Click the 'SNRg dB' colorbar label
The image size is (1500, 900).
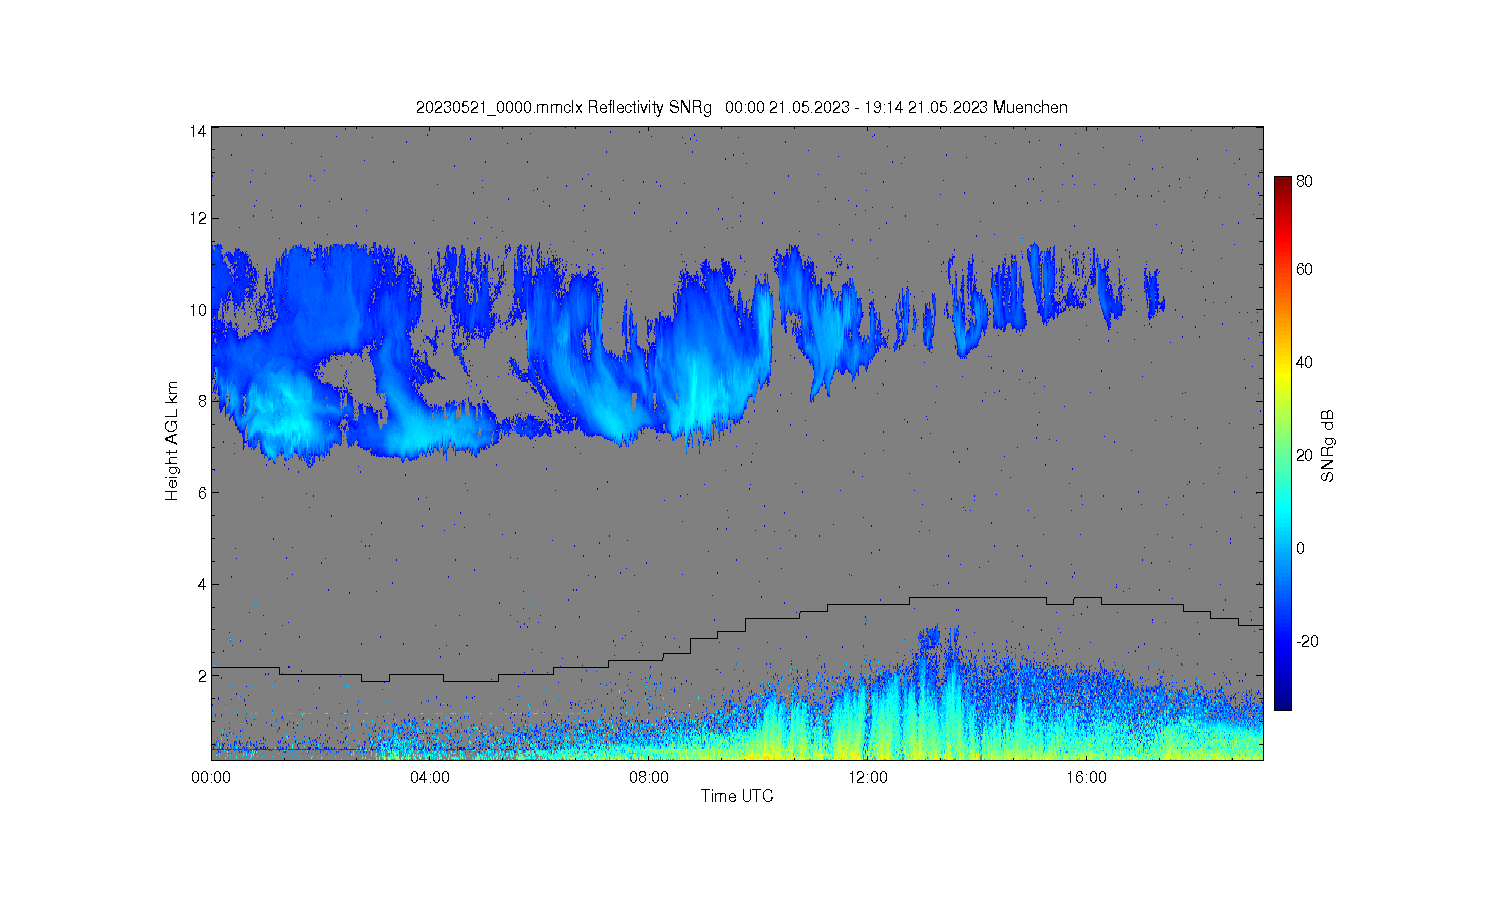pos(1328,447)
